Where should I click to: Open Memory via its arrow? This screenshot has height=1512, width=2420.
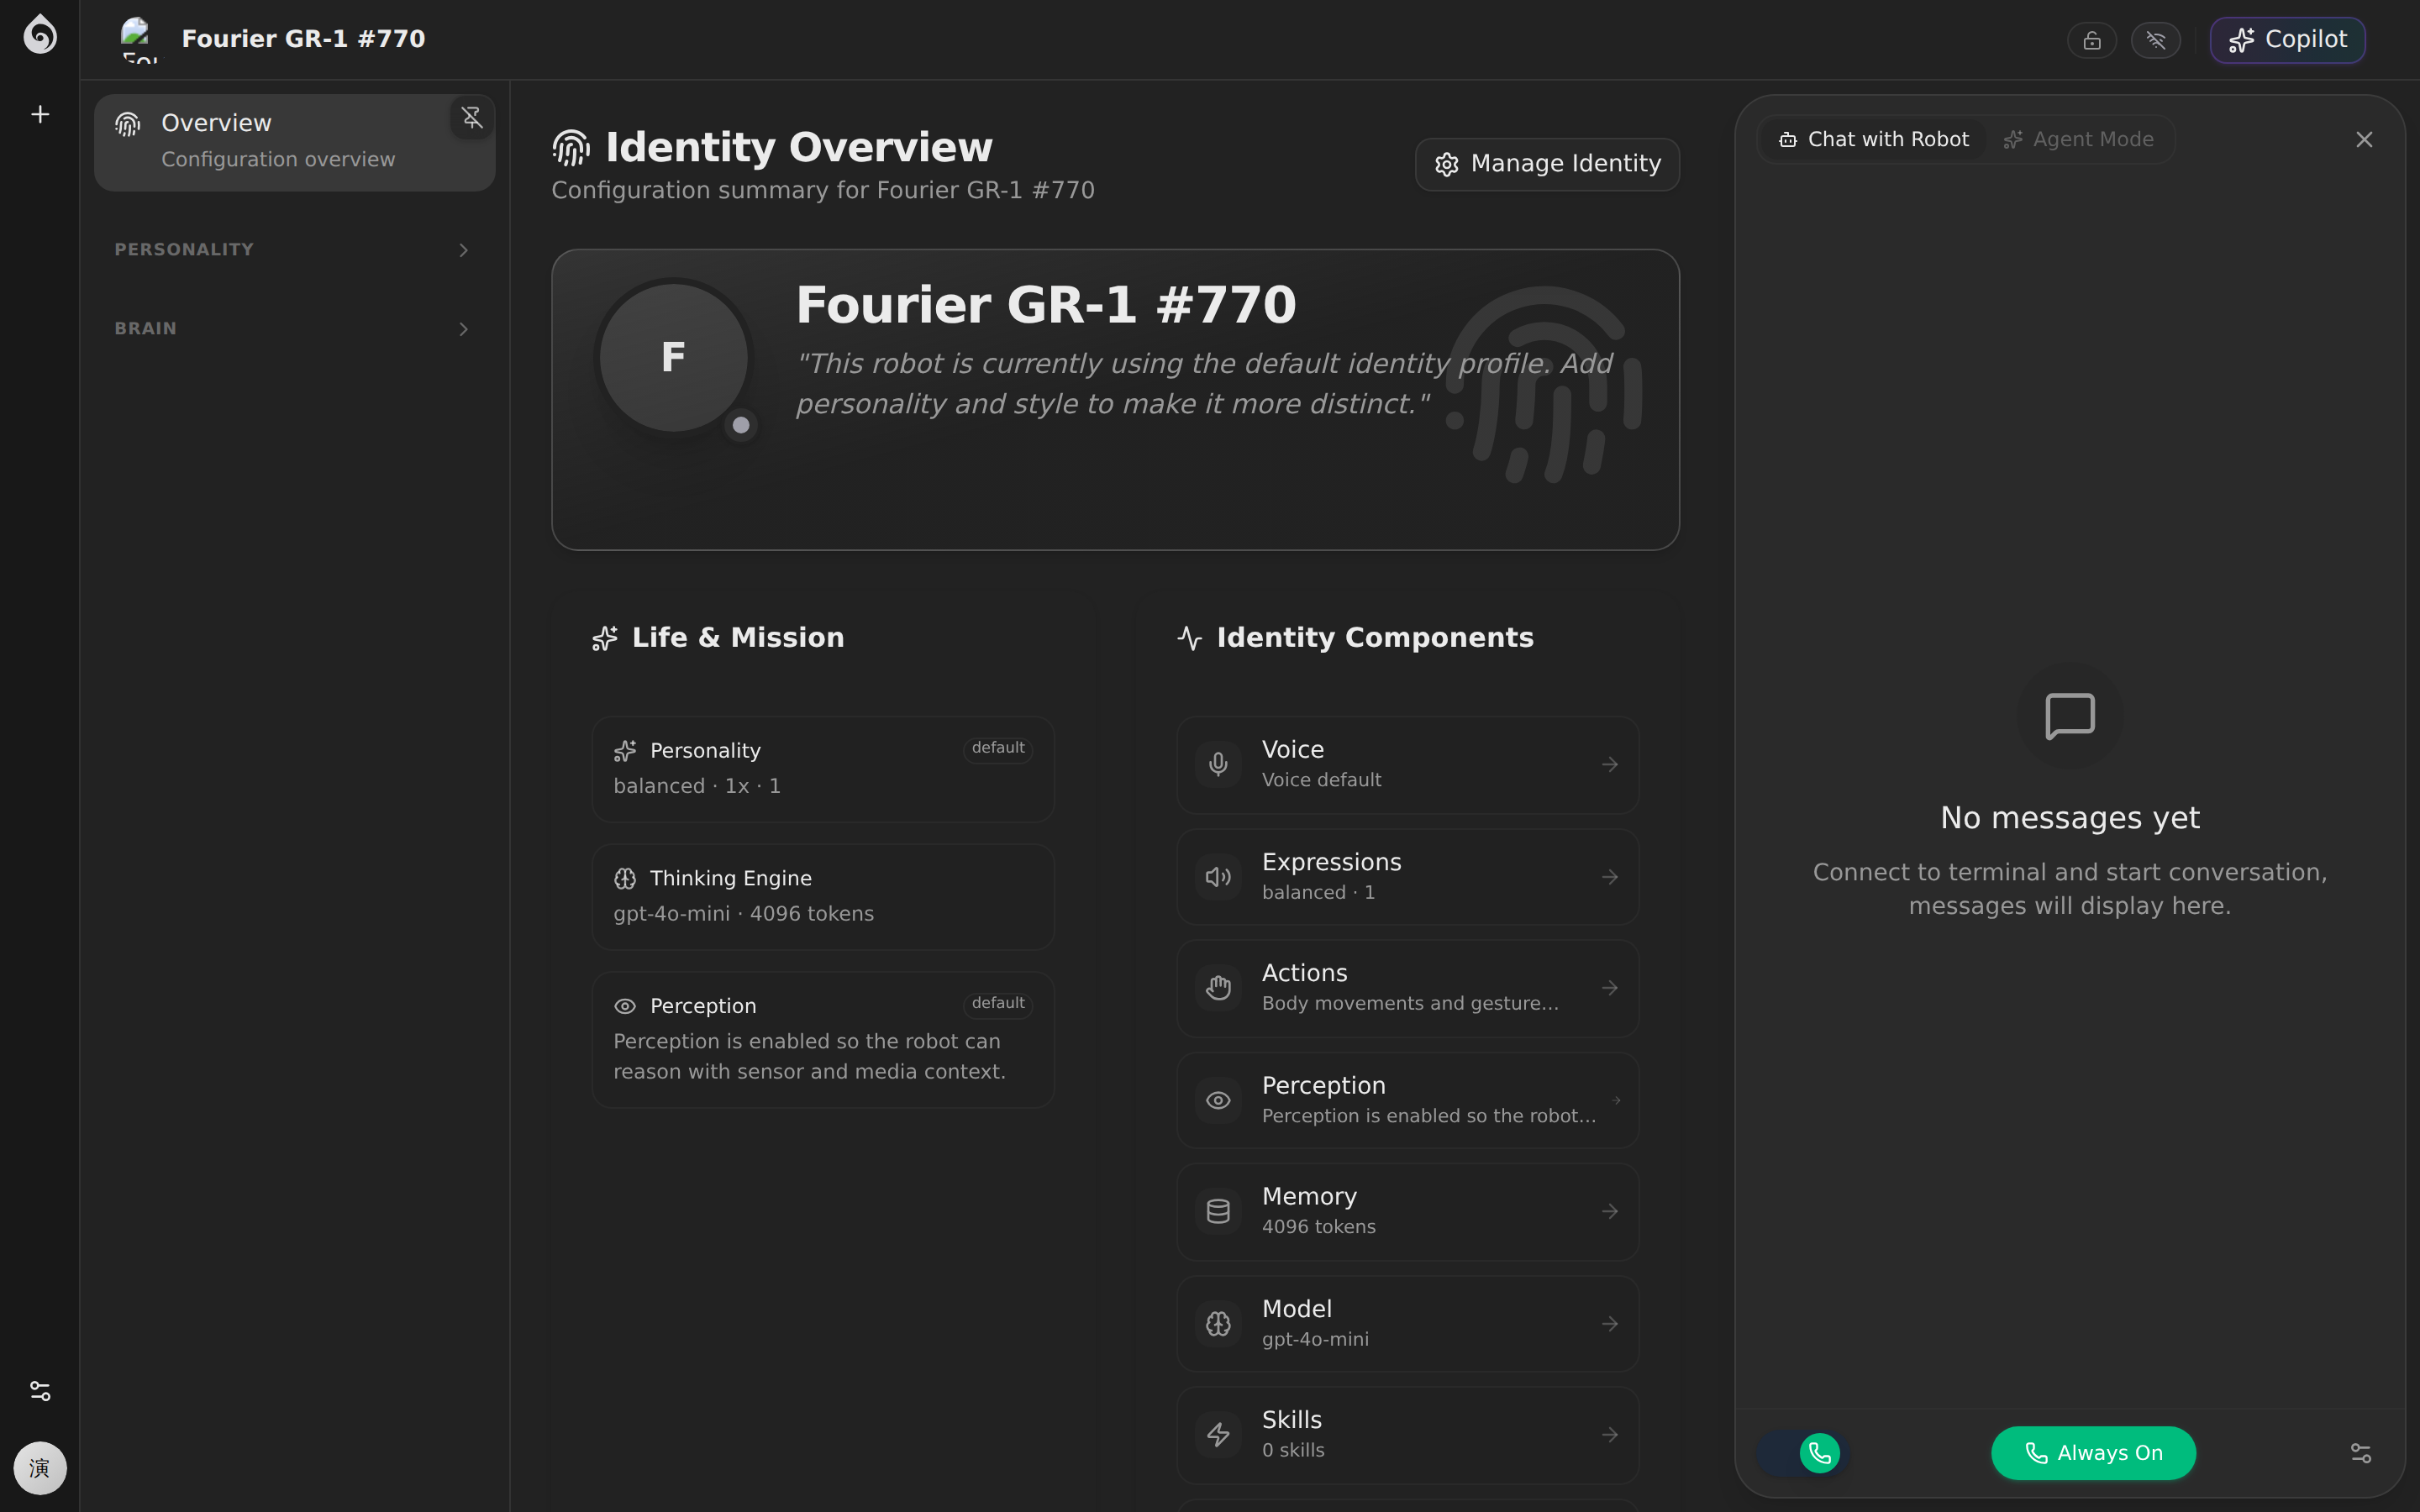pyautogui.click(x=1610, y=1212)
